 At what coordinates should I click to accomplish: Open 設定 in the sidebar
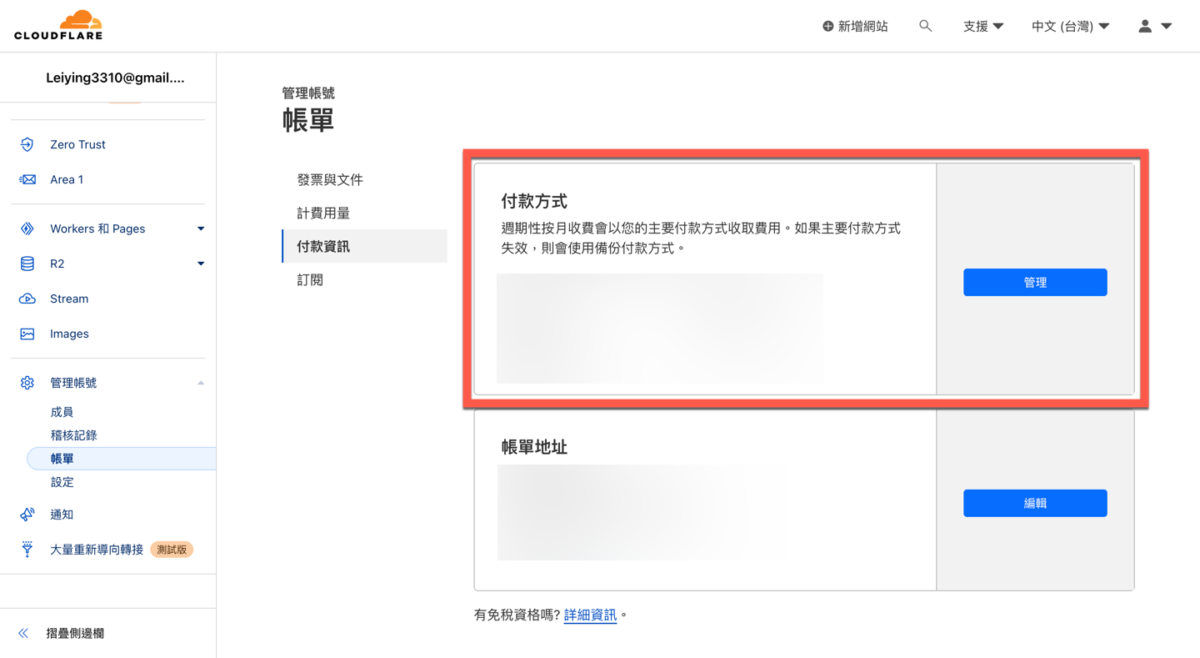62,482
